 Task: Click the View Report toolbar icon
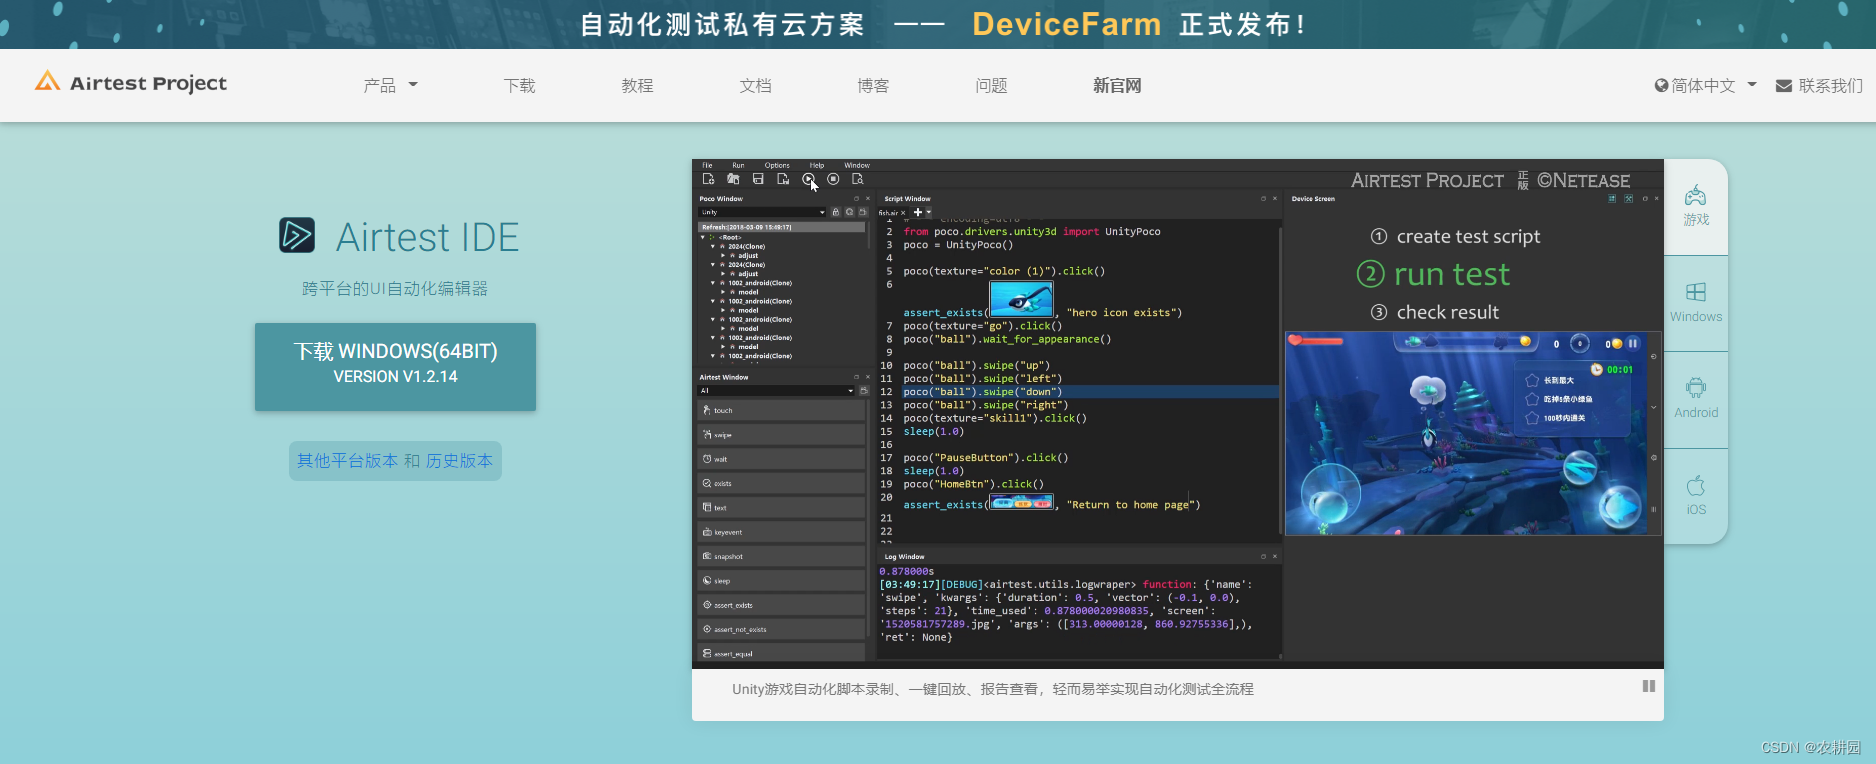(x=857, y=179)
